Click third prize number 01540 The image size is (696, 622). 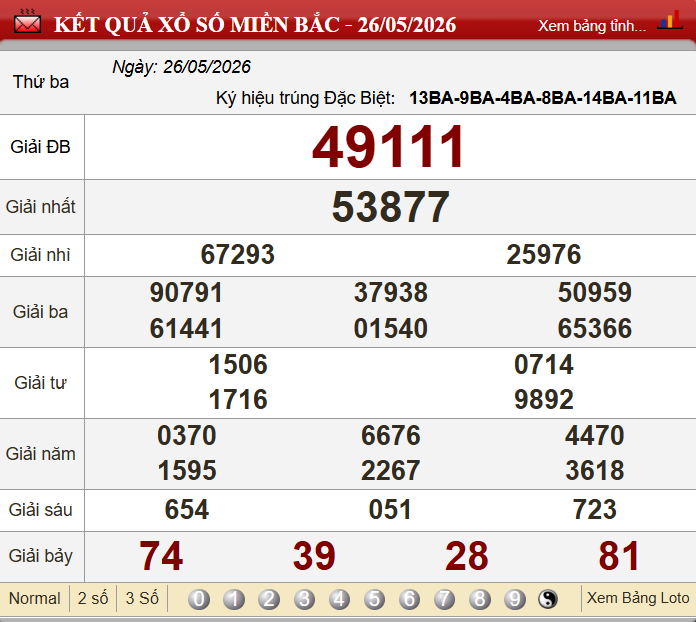391,329
